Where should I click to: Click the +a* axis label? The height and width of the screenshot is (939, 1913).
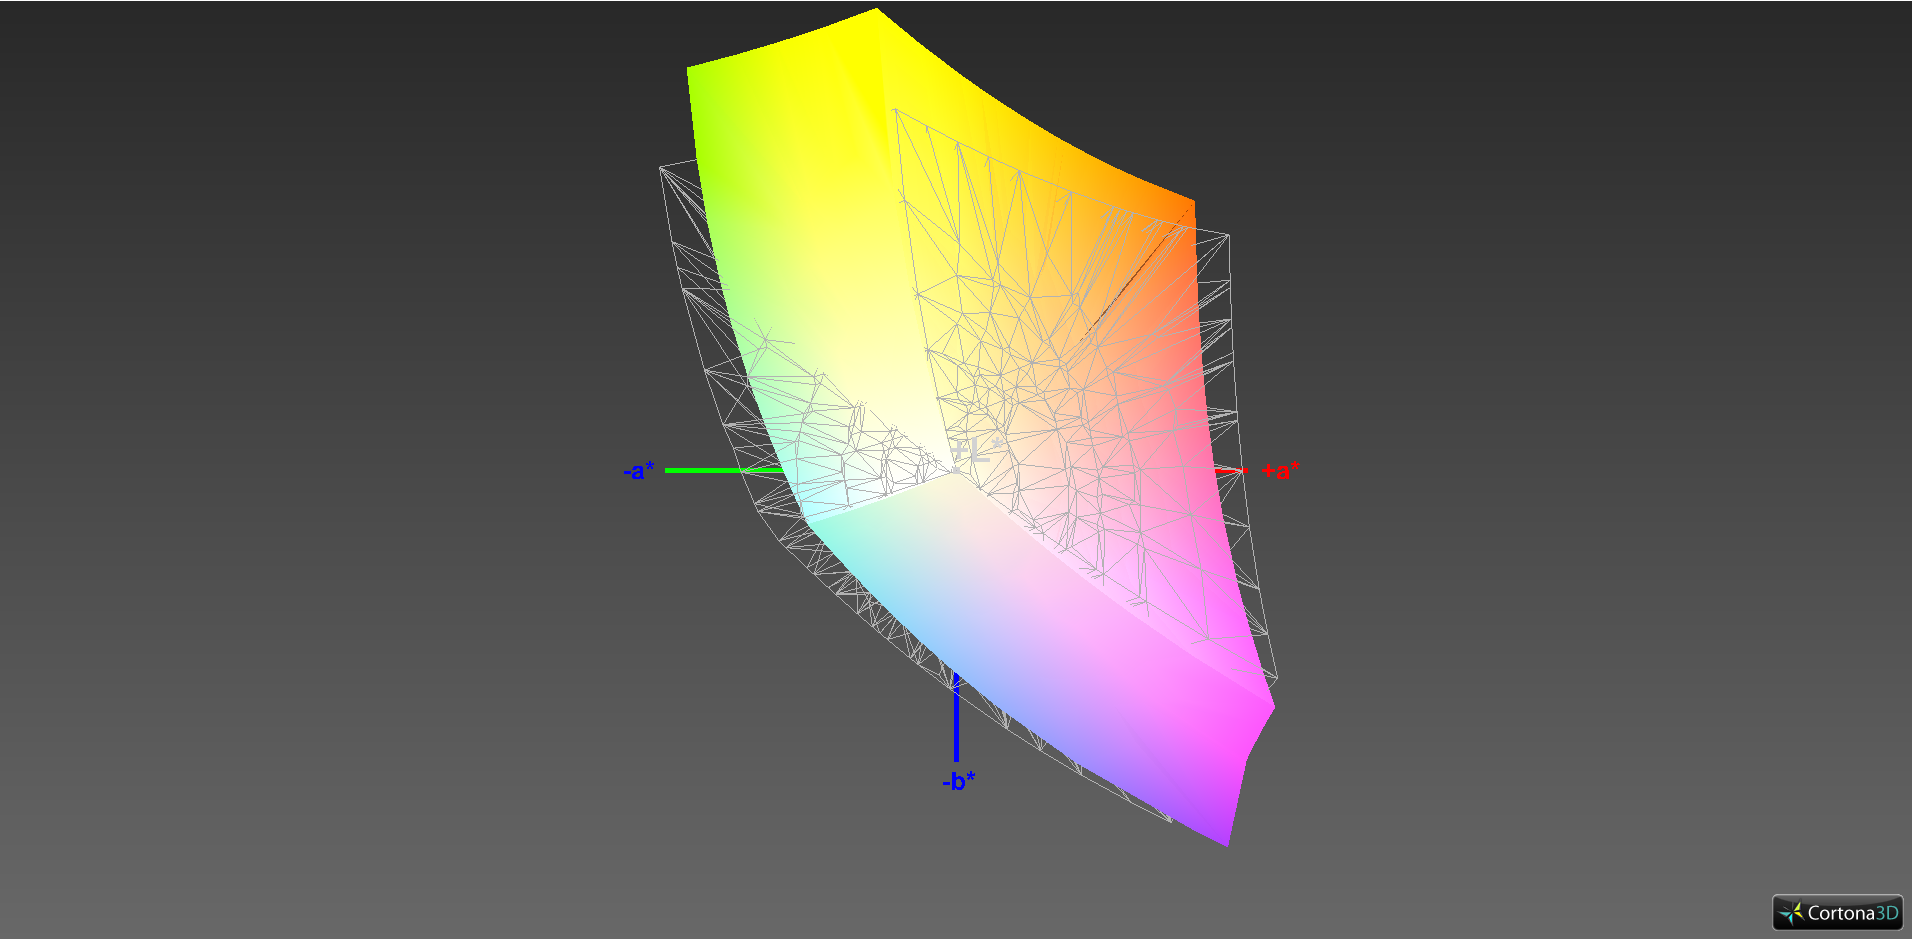[x=1280, y=471]
